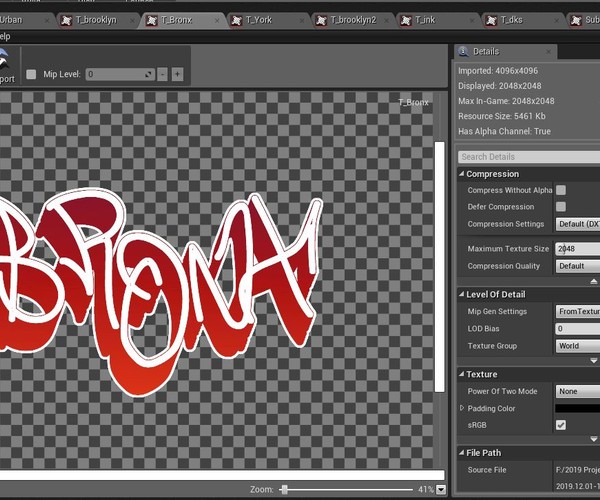Open Mip Gen Settings dropdown
The height and width of the screenshot is (500, 600).
[x=578, y=311]
